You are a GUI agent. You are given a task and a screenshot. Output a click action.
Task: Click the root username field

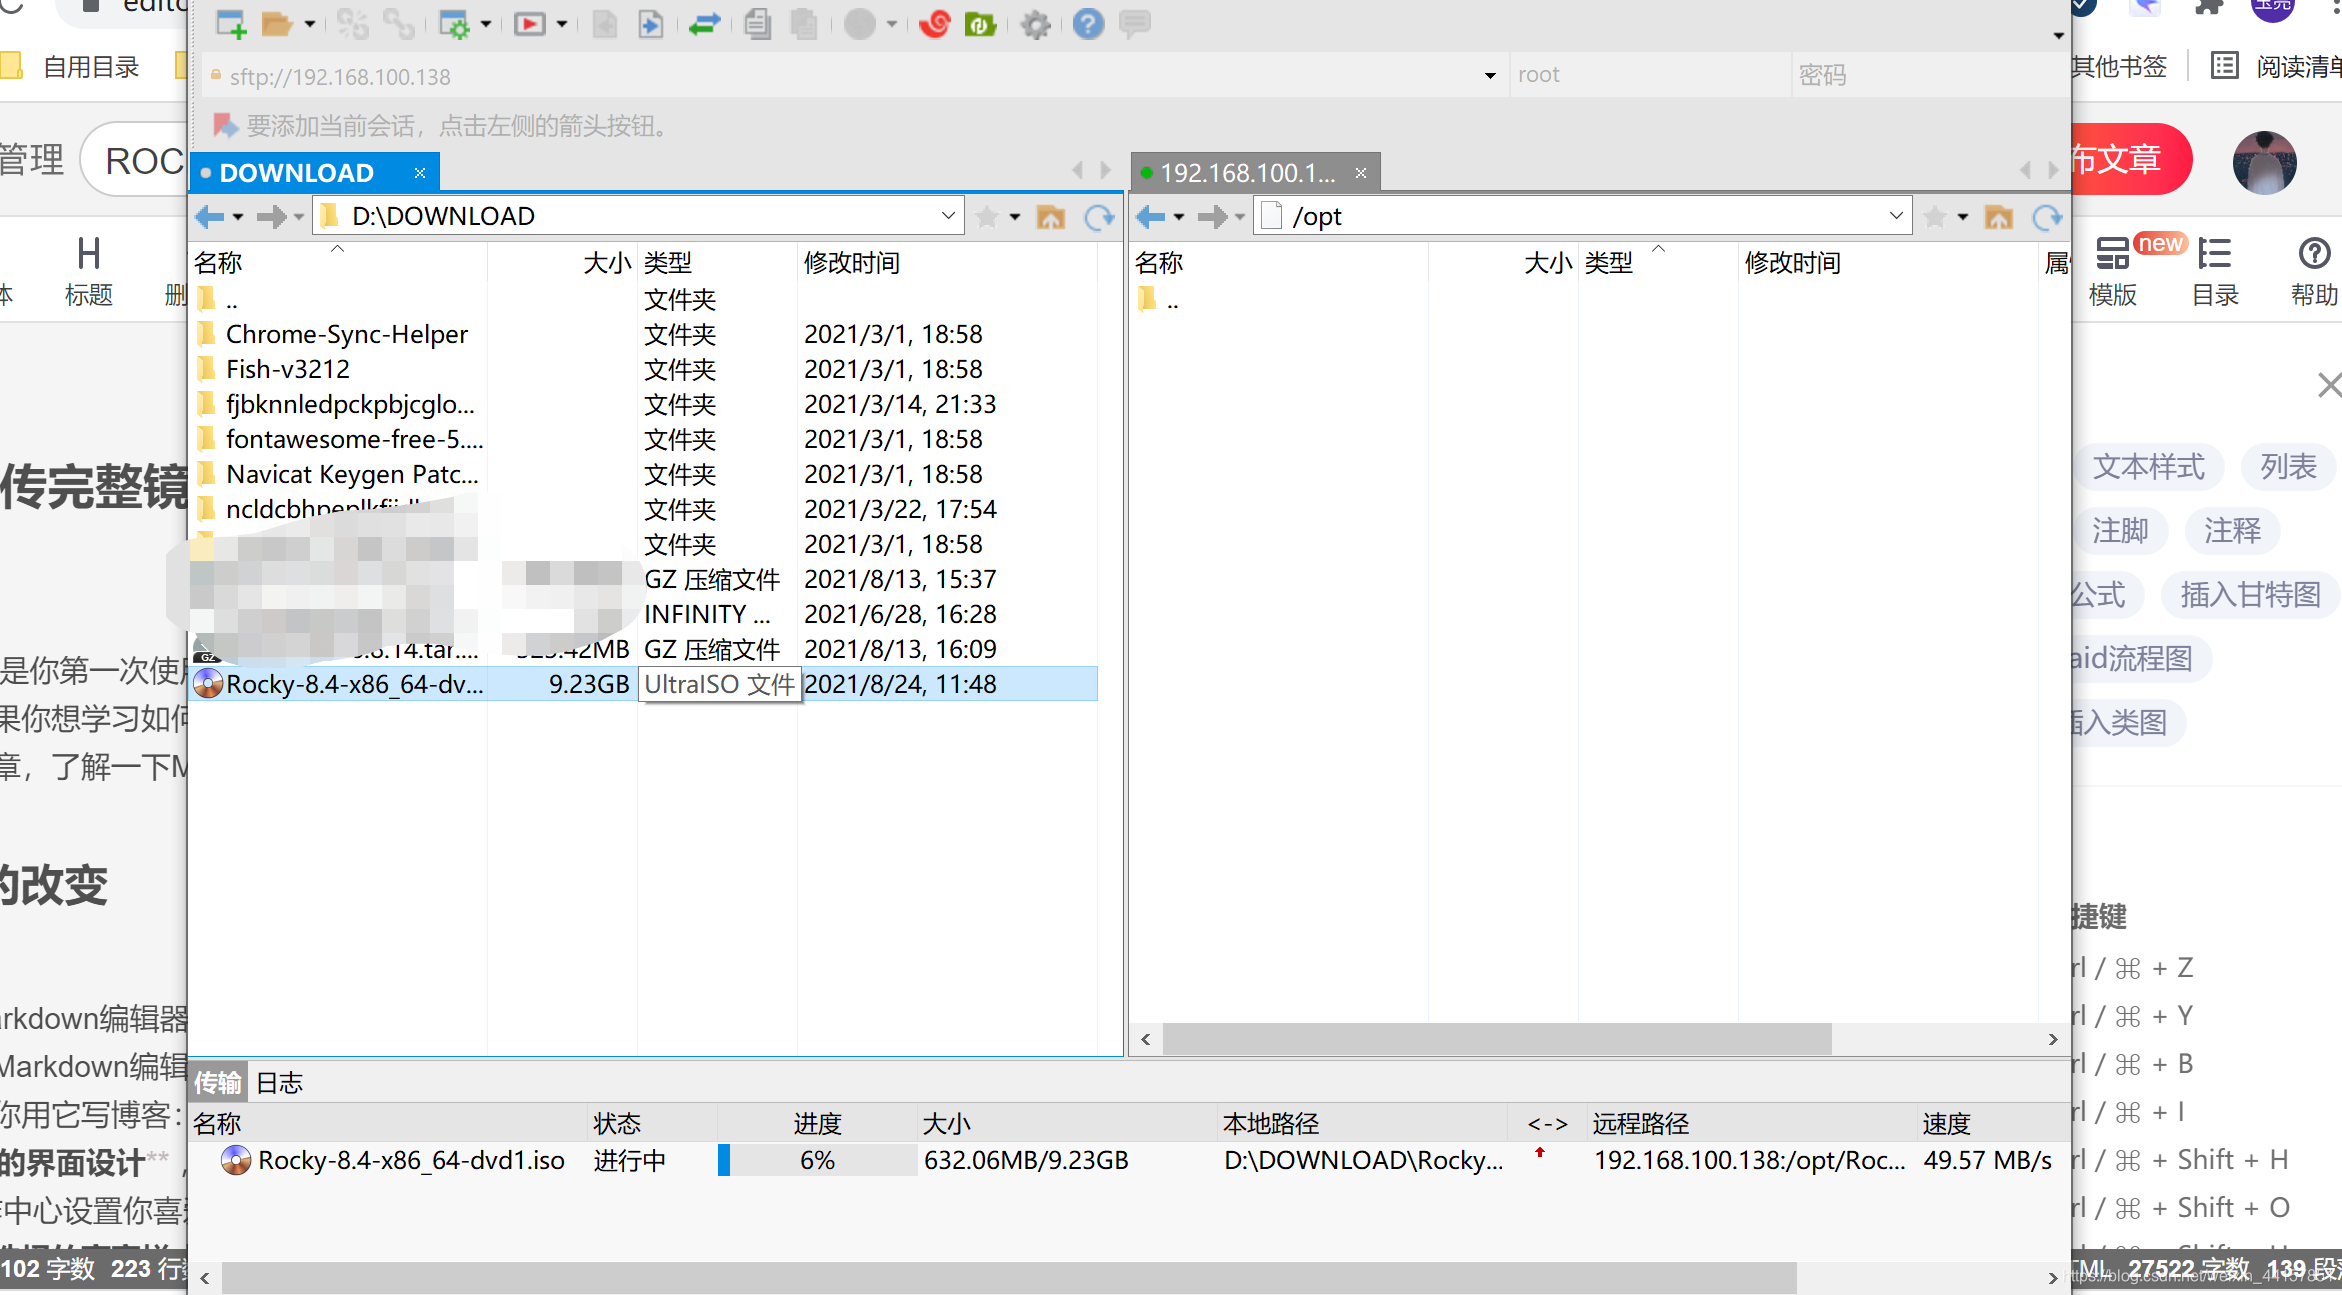[x=1649, y=75]
